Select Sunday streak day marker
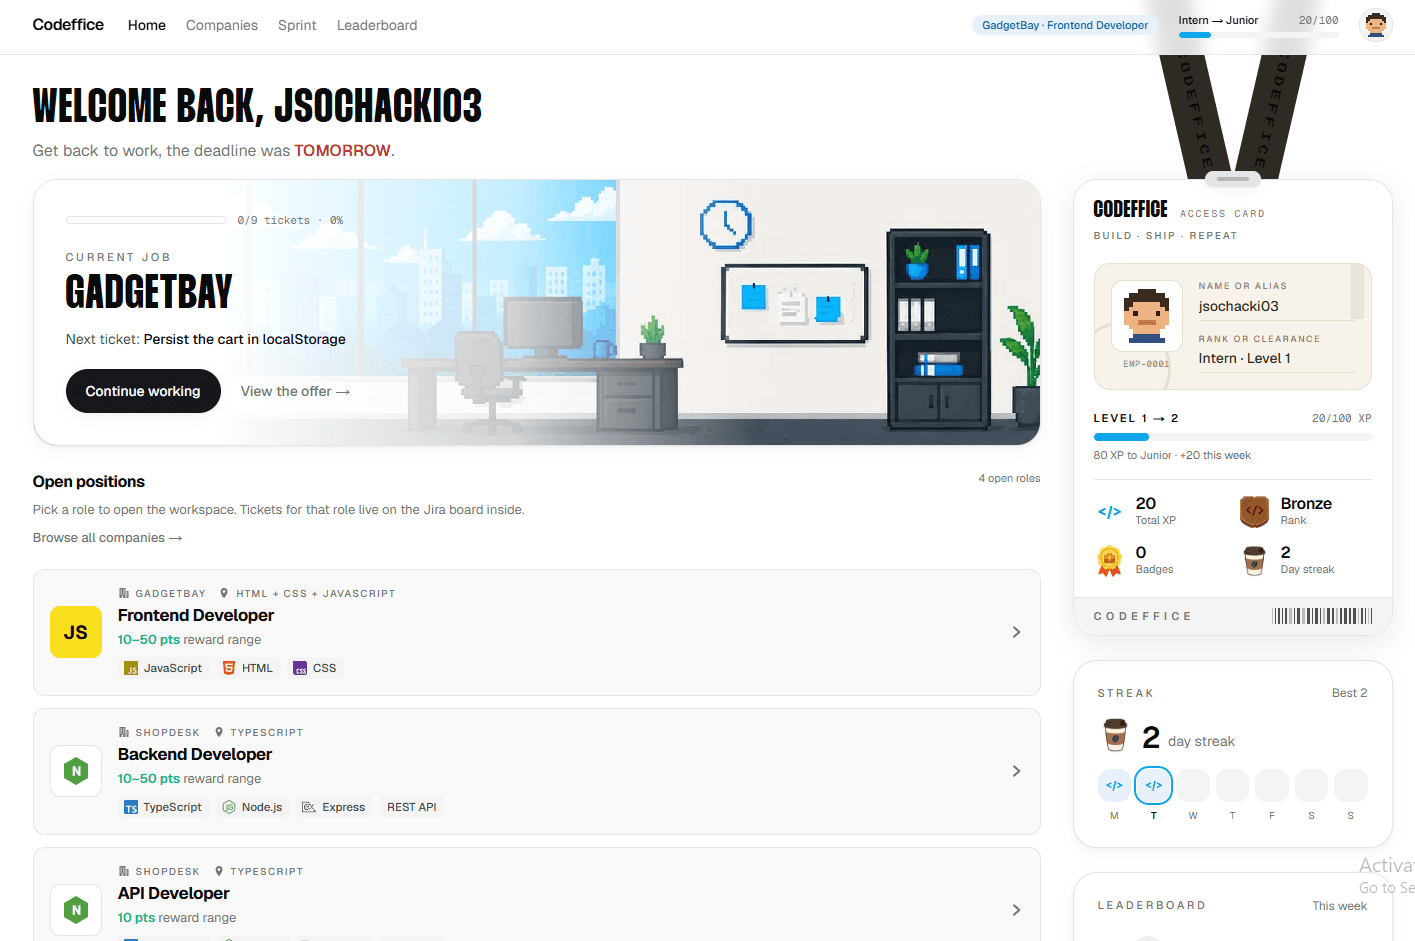This screenshot has width=1415, height=941. 1350,785
